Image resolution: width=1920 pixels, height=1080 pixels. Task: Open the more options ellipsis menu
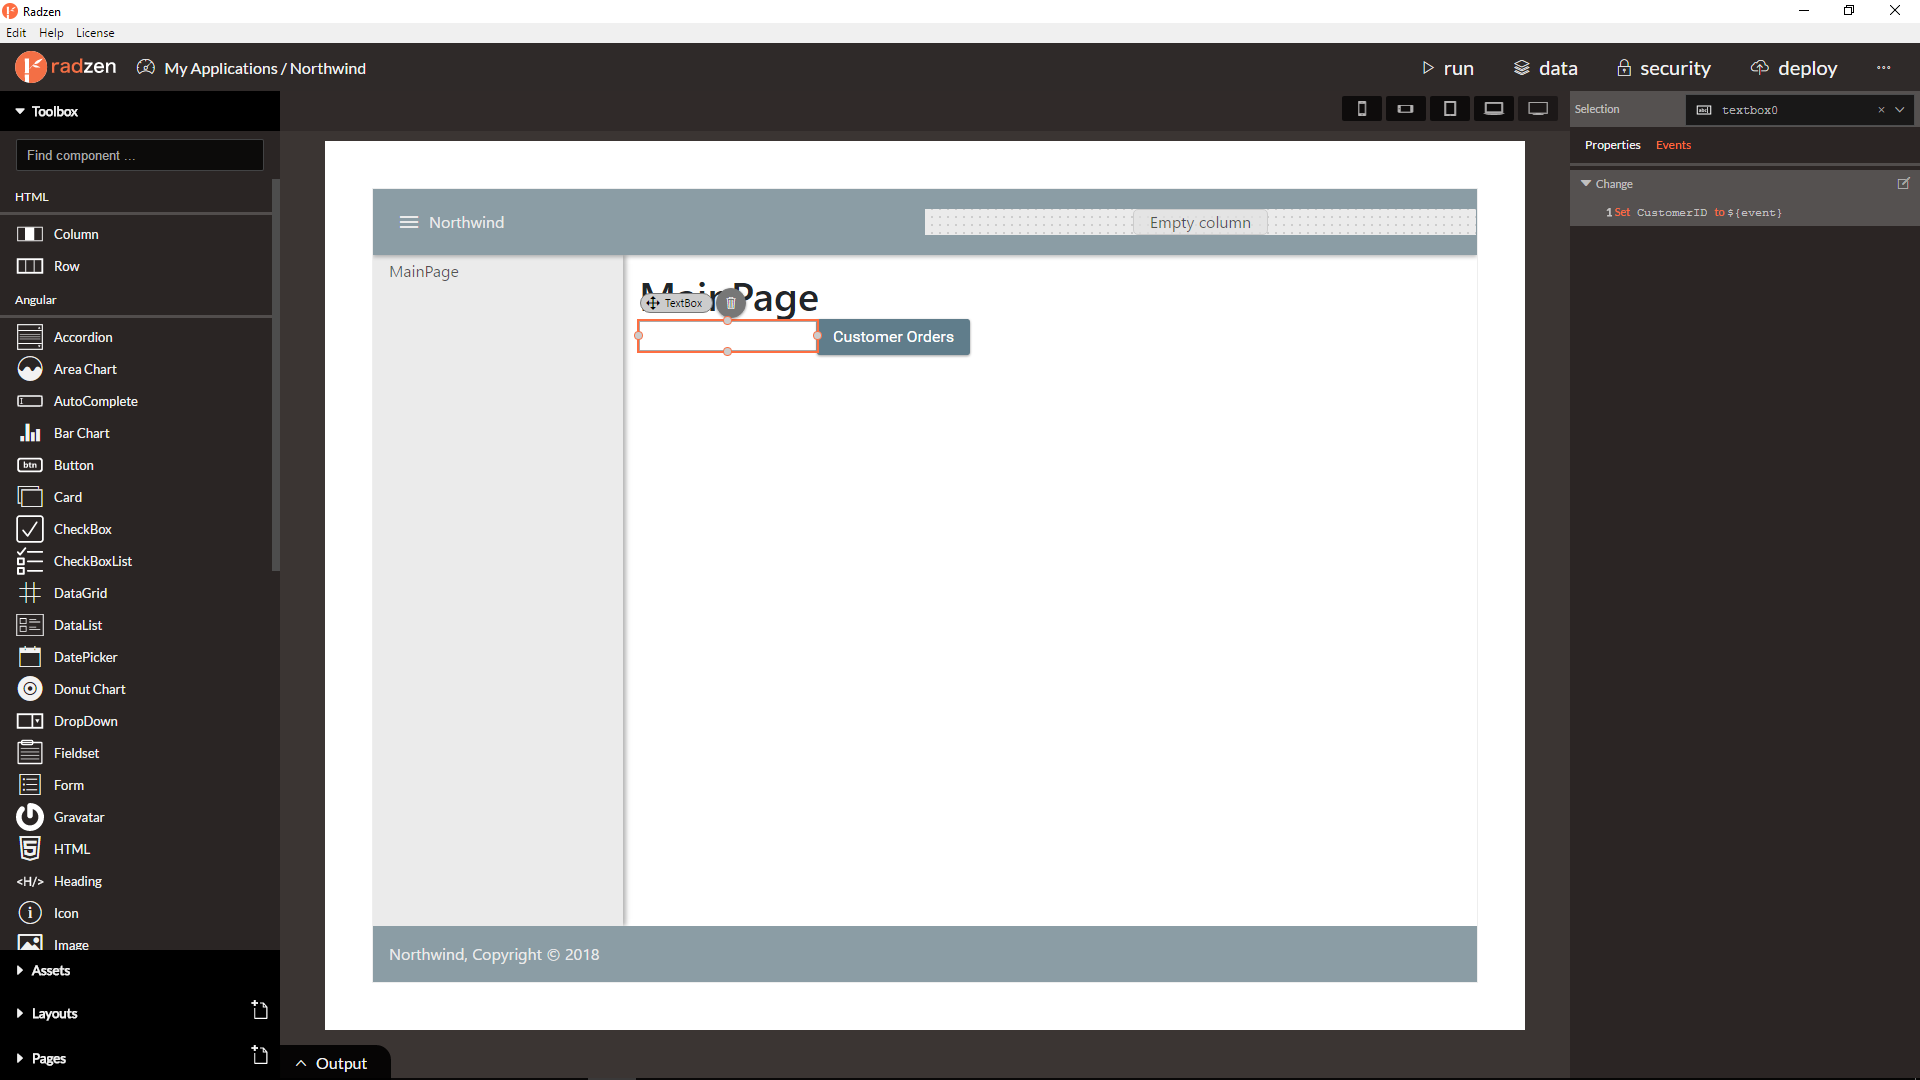[1883, 68]
